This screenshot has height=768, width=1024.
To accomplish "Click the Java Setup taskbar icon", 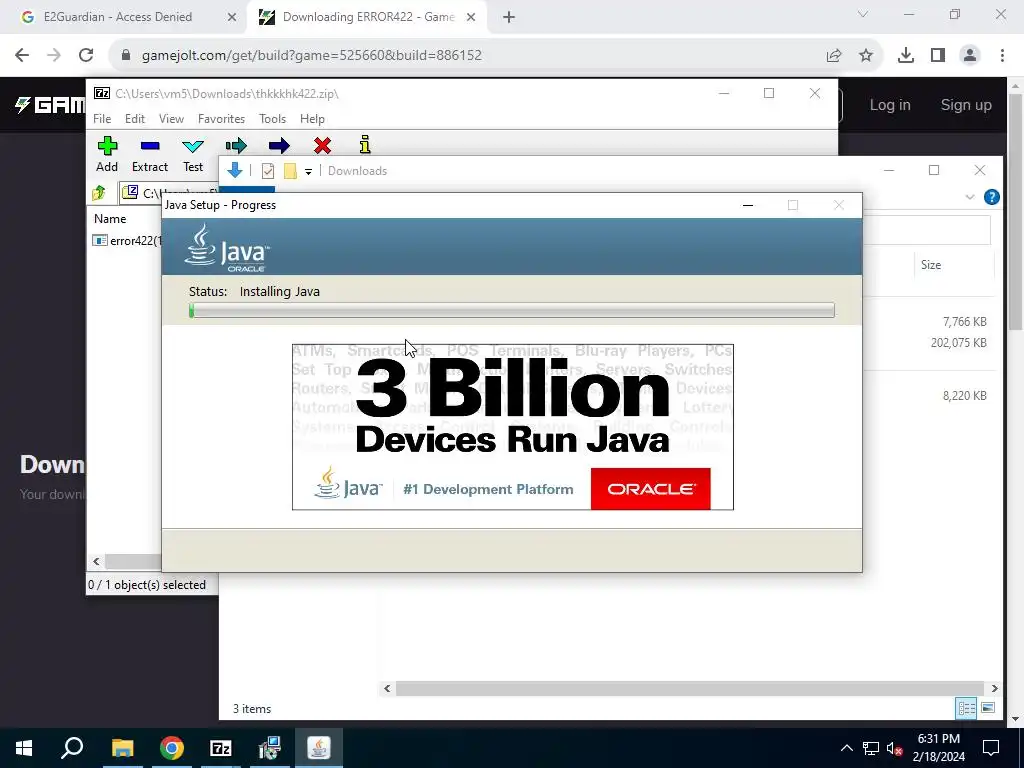I will coord(319,748).
